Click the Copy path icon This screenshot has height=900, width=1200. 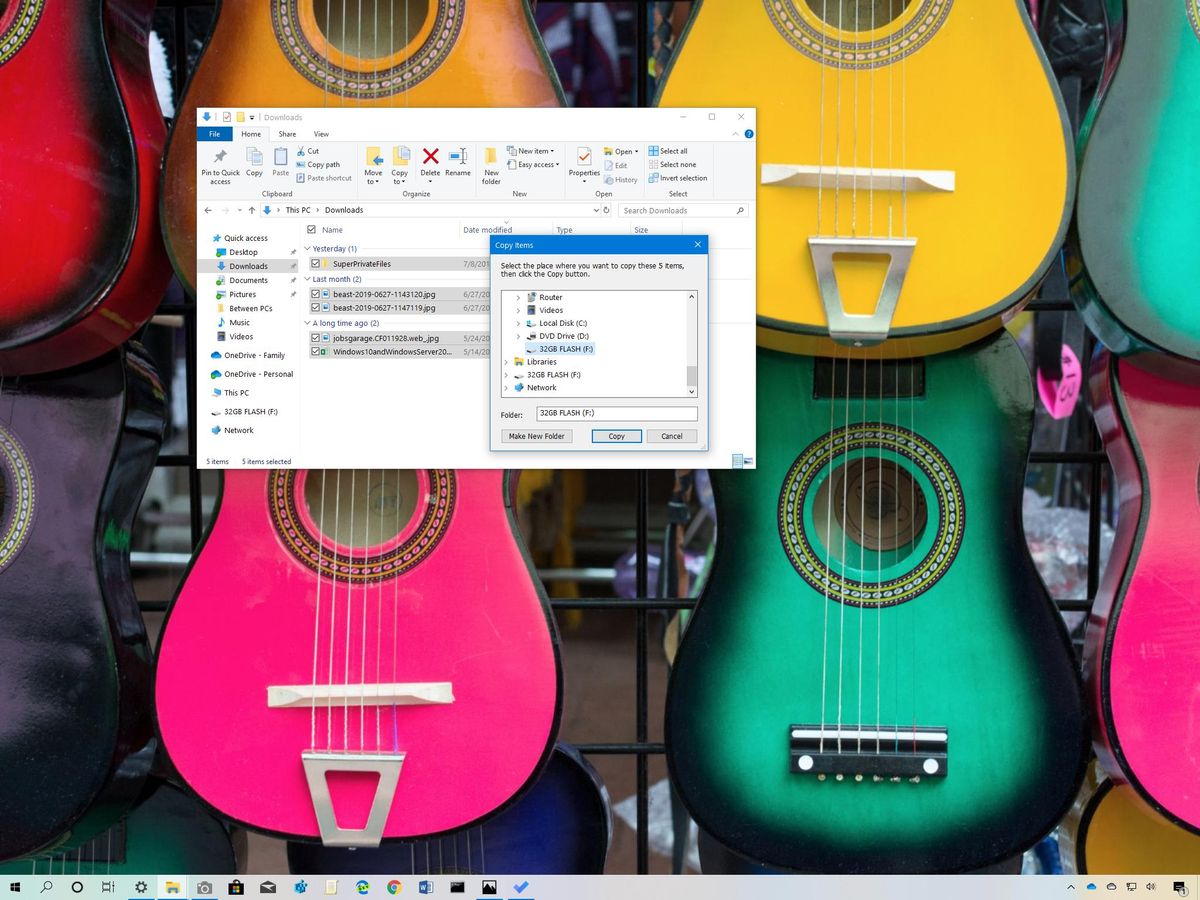[x=320, y=164]
